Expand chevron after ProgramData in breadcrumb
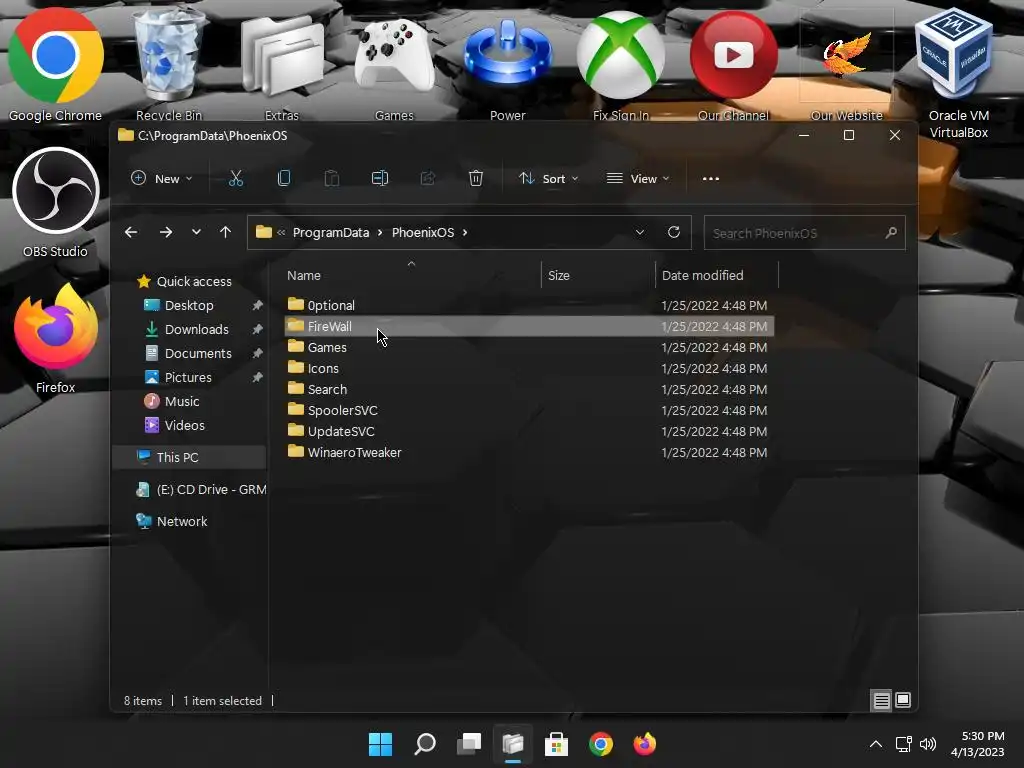 (x=380, y=232)
